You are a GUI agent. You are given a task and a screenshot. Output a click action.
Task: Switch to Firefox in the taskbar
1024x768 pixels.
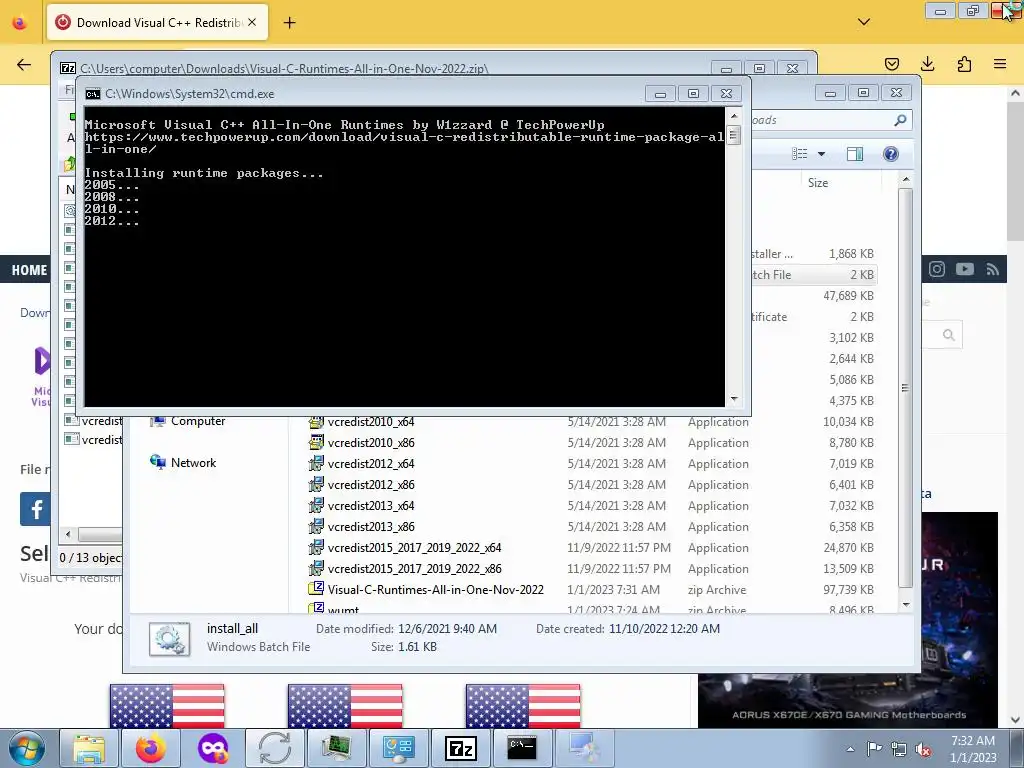click(151, 748)
